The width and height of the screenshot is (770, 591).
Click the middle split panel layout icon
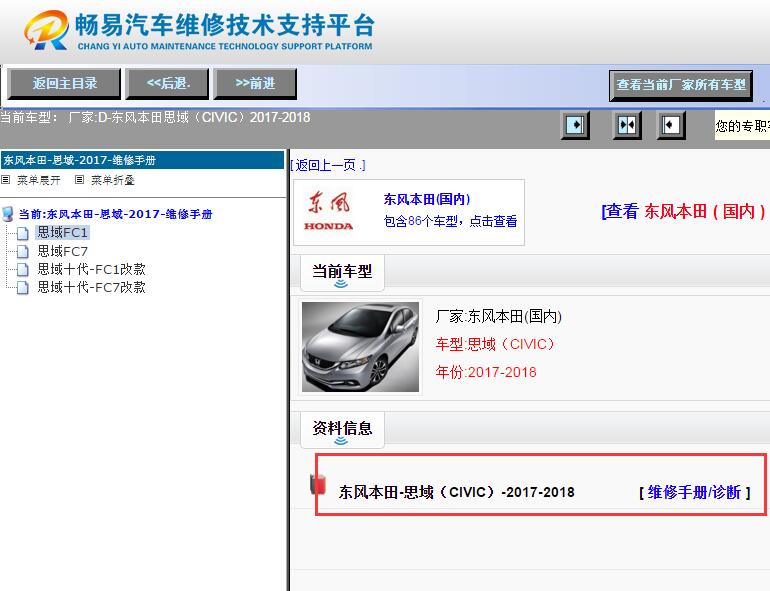click(627, 125)
